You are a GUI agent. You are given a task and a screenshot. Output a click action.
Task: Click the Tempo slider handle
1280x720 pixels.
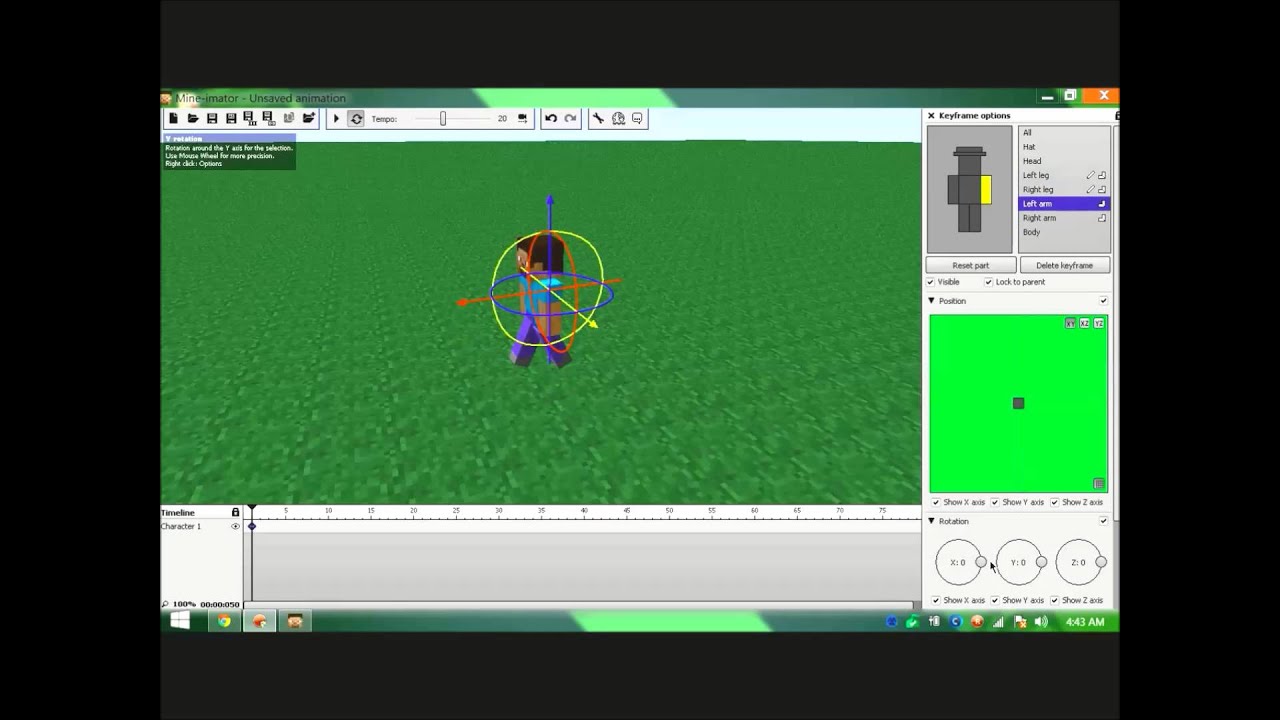coord(443,118)
